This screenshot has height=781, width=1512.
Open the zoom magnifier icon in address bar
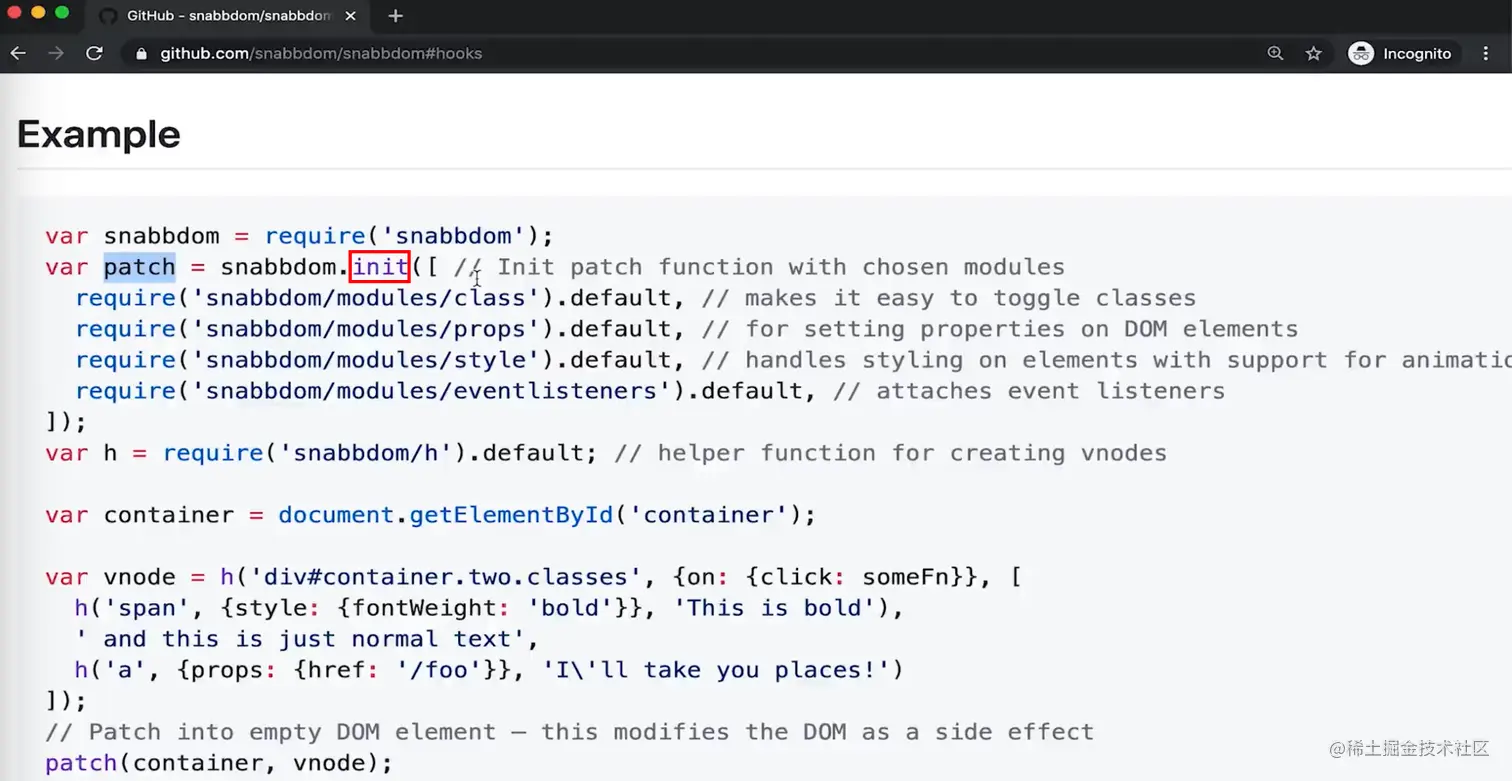coord(1275,54)
